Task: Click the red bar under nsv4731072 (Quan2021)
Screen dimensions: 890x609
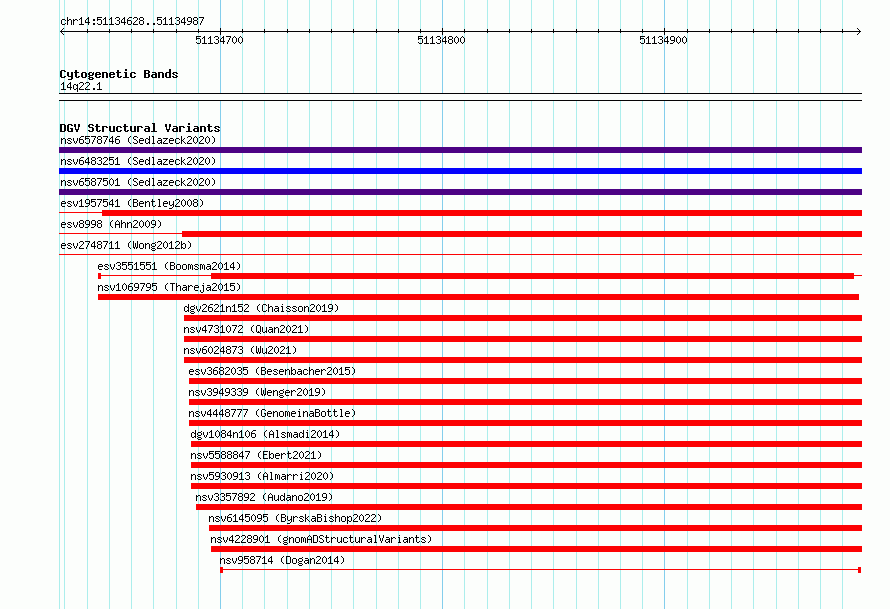Action: 523,339
